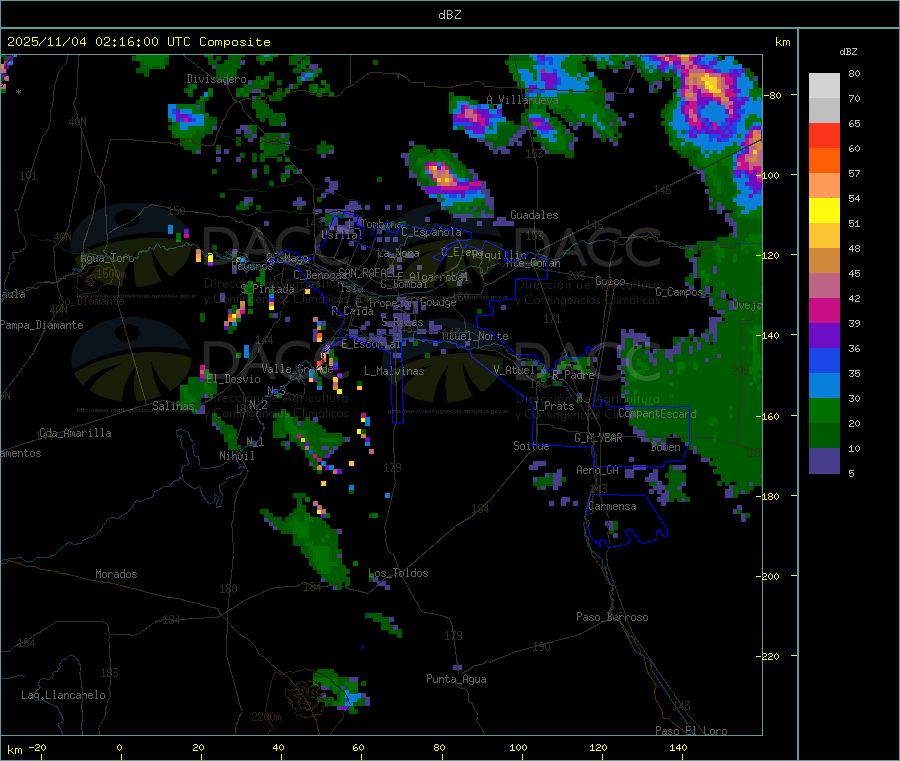Click the -200 km vertical axis tick
The height and width of the screenshot is (761, 900).
pyautogui.click(x=768, y=576)
